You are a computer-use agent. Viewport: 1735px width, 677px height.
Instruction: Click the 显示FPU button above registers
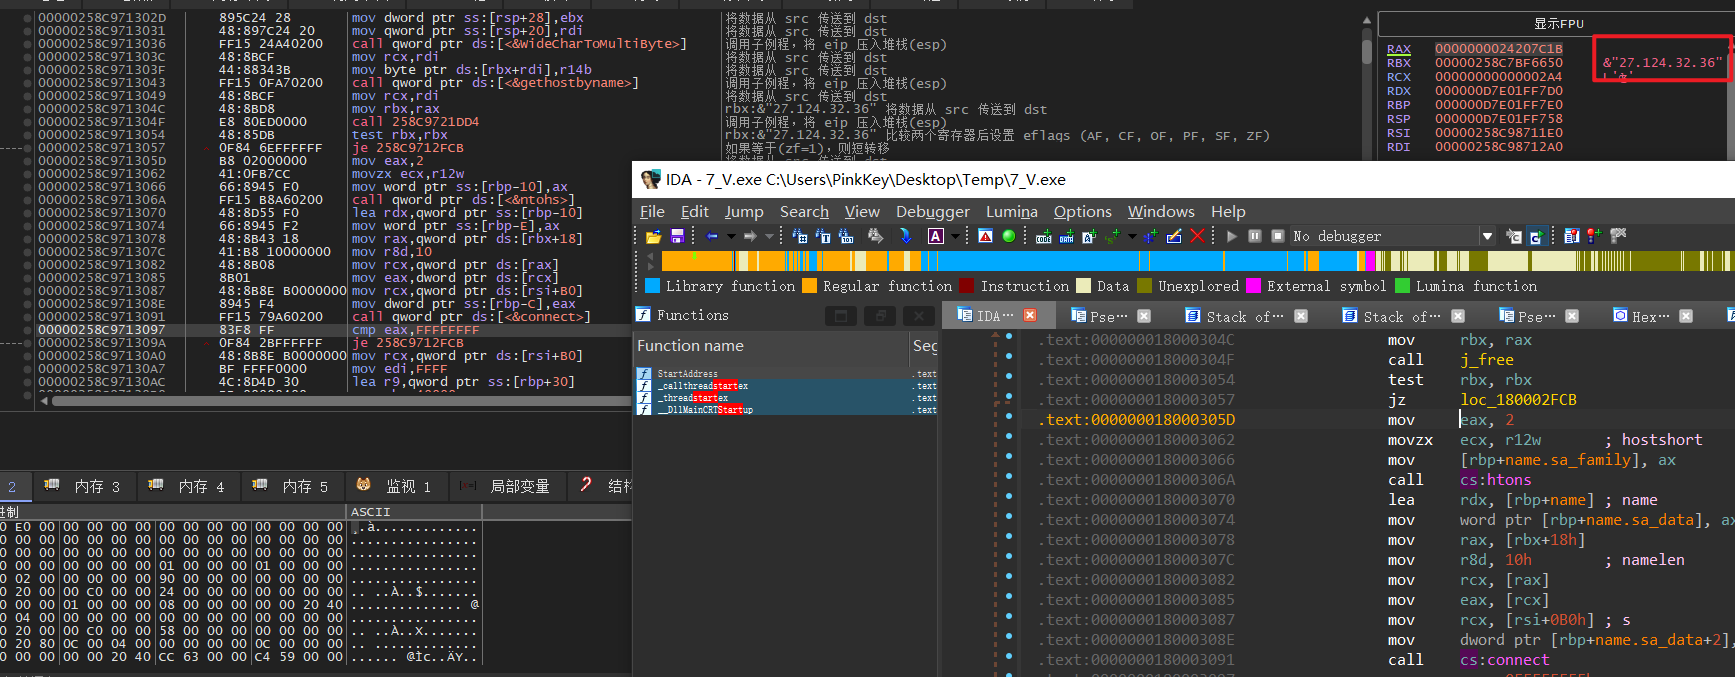1558,24
